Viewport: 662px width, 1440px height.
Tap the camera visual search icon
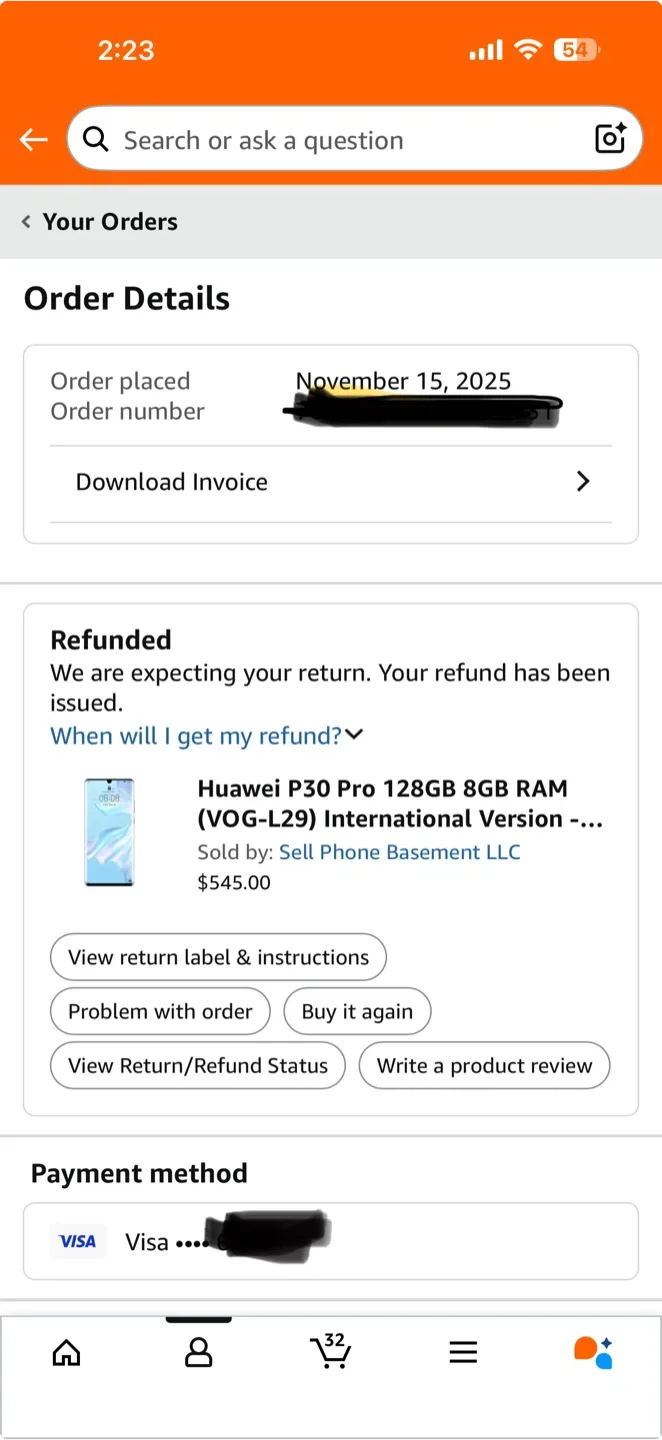pos(610,139)
